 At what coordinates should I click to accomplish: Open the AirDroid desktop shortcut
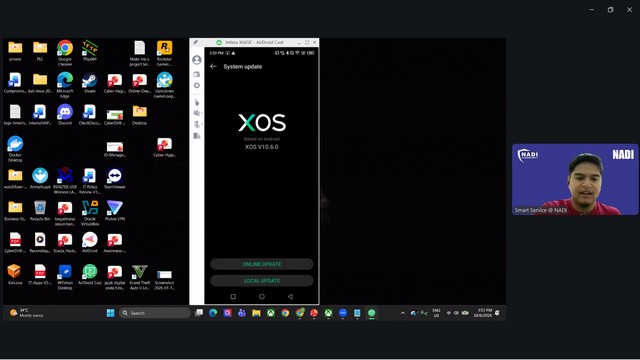click(90, 242)
